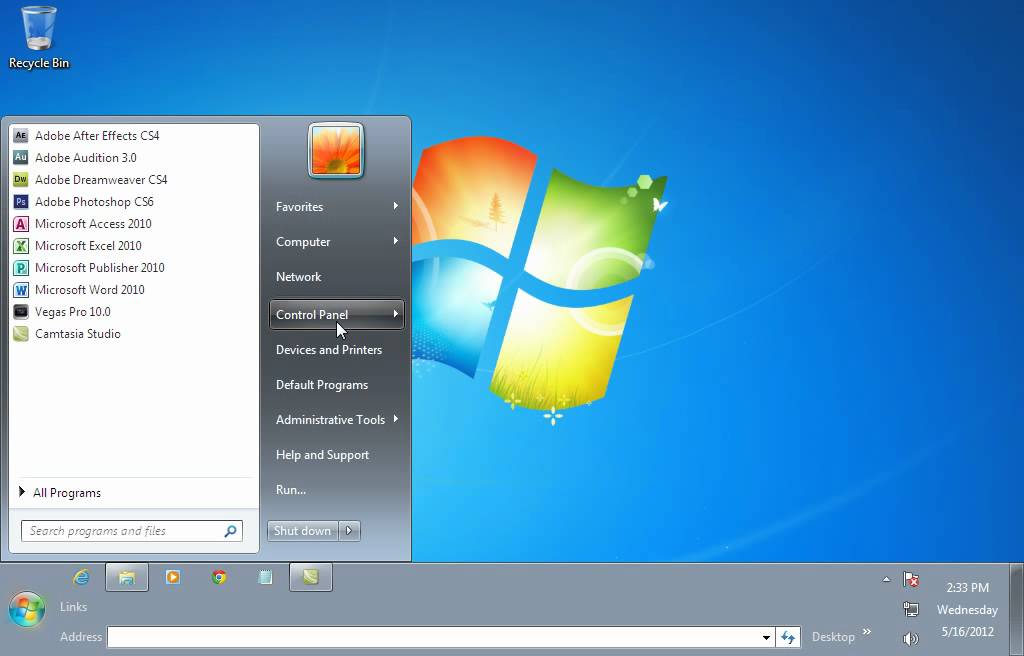This screenshot has height=656, width=1024.
Task: Open Windows Media Player from the taskbar
Action: tap(173, 577)
